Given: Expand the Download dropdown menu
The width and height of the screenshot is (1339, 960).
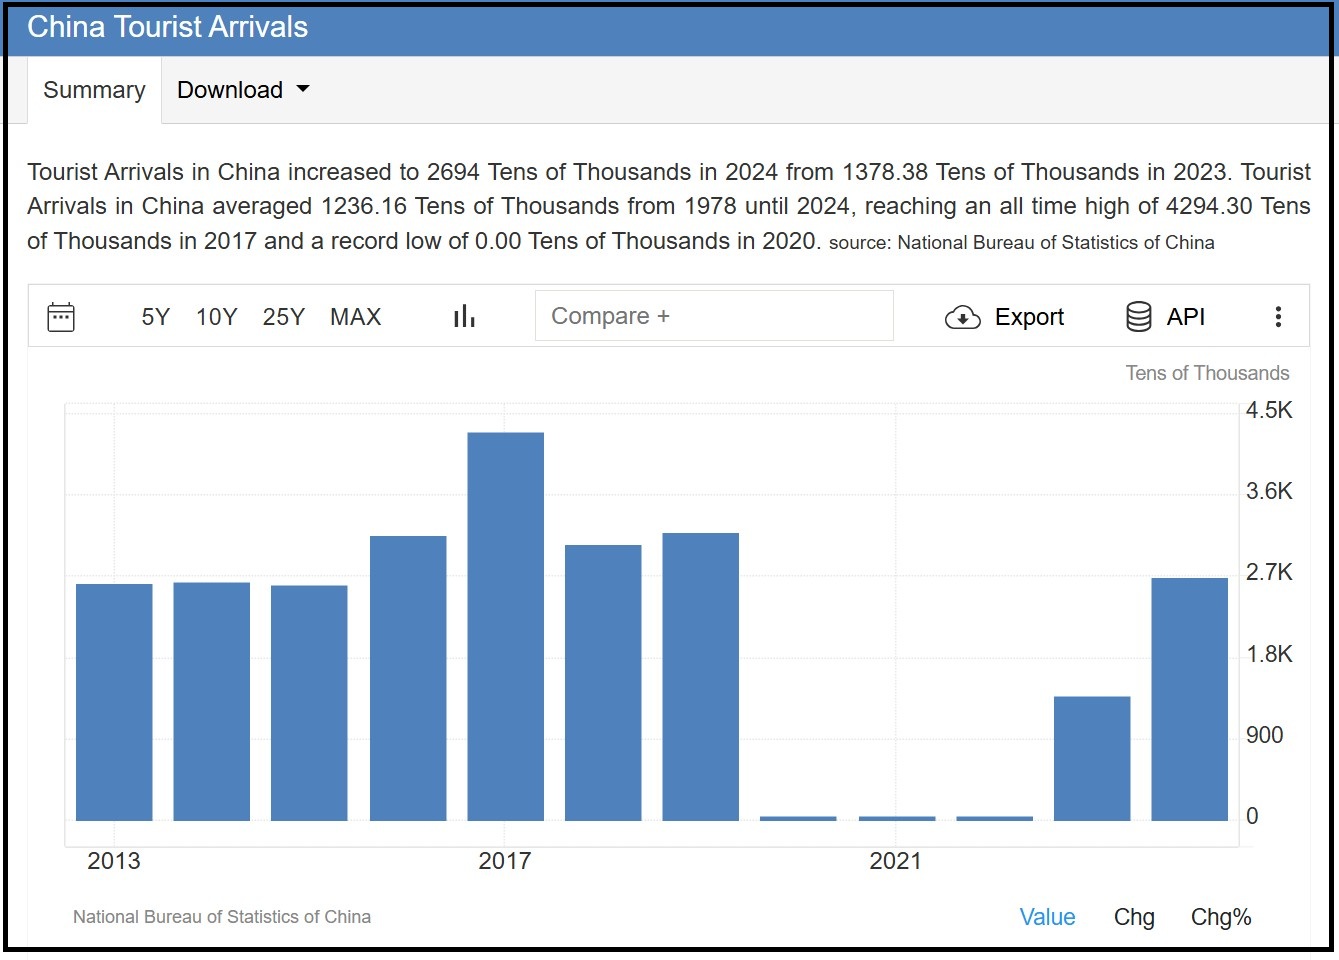Looking at the screenshot, I should (242, 89).
